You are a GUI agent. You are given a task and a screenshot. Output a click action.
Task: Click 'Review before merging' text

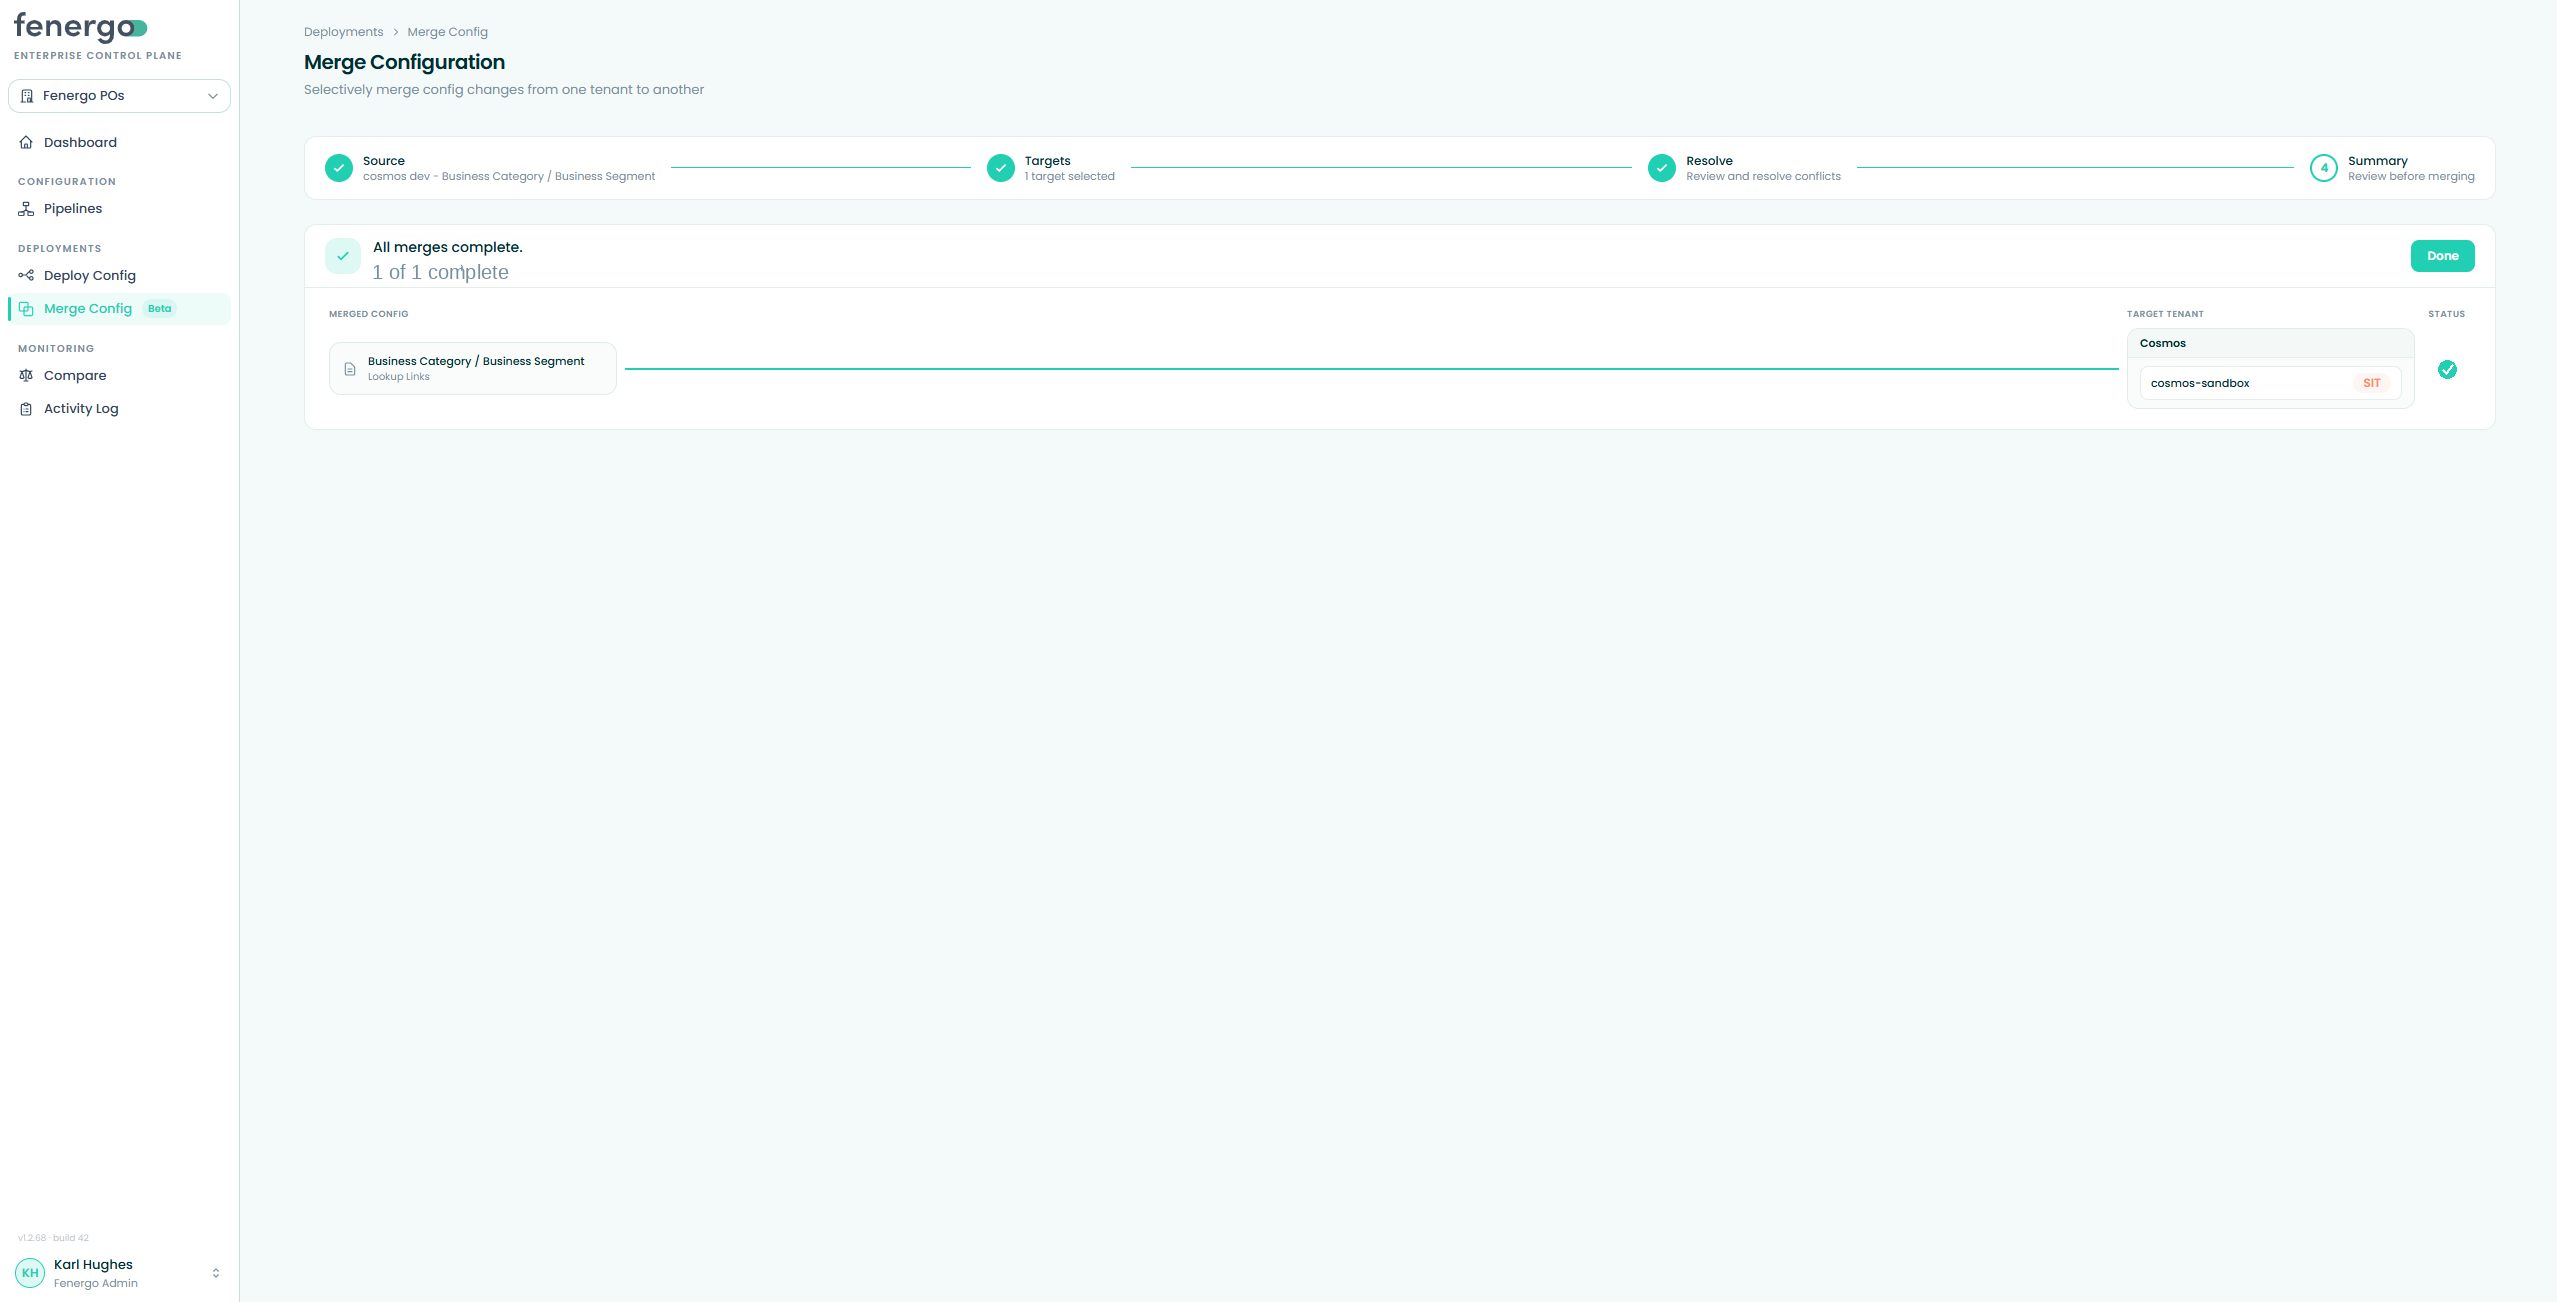click(2411, 176)
